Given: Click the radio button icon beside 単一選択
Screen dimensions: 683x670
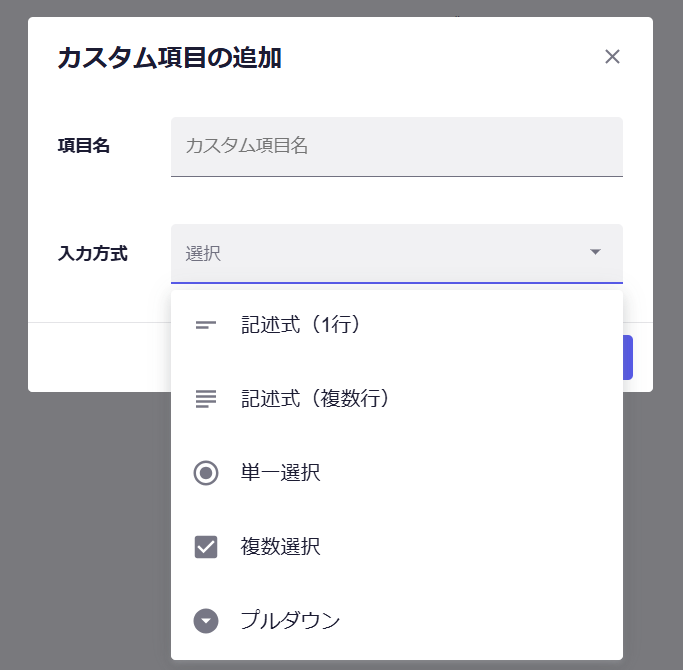Looking at the screenshot, I should [205, 473].
